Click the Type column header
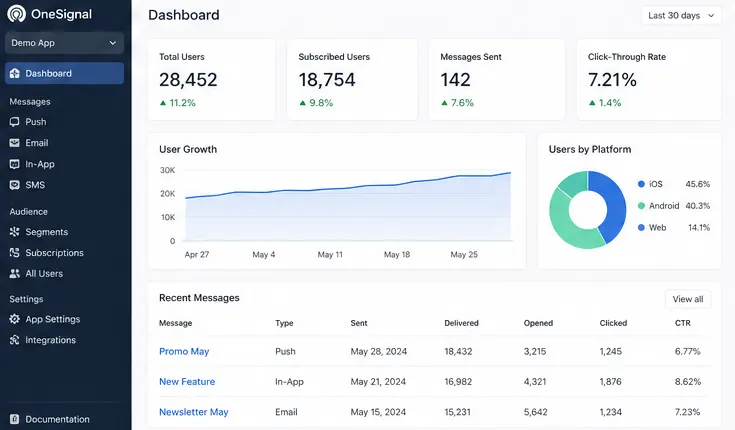This screenshot has width=735, height=430. (284, 323)
